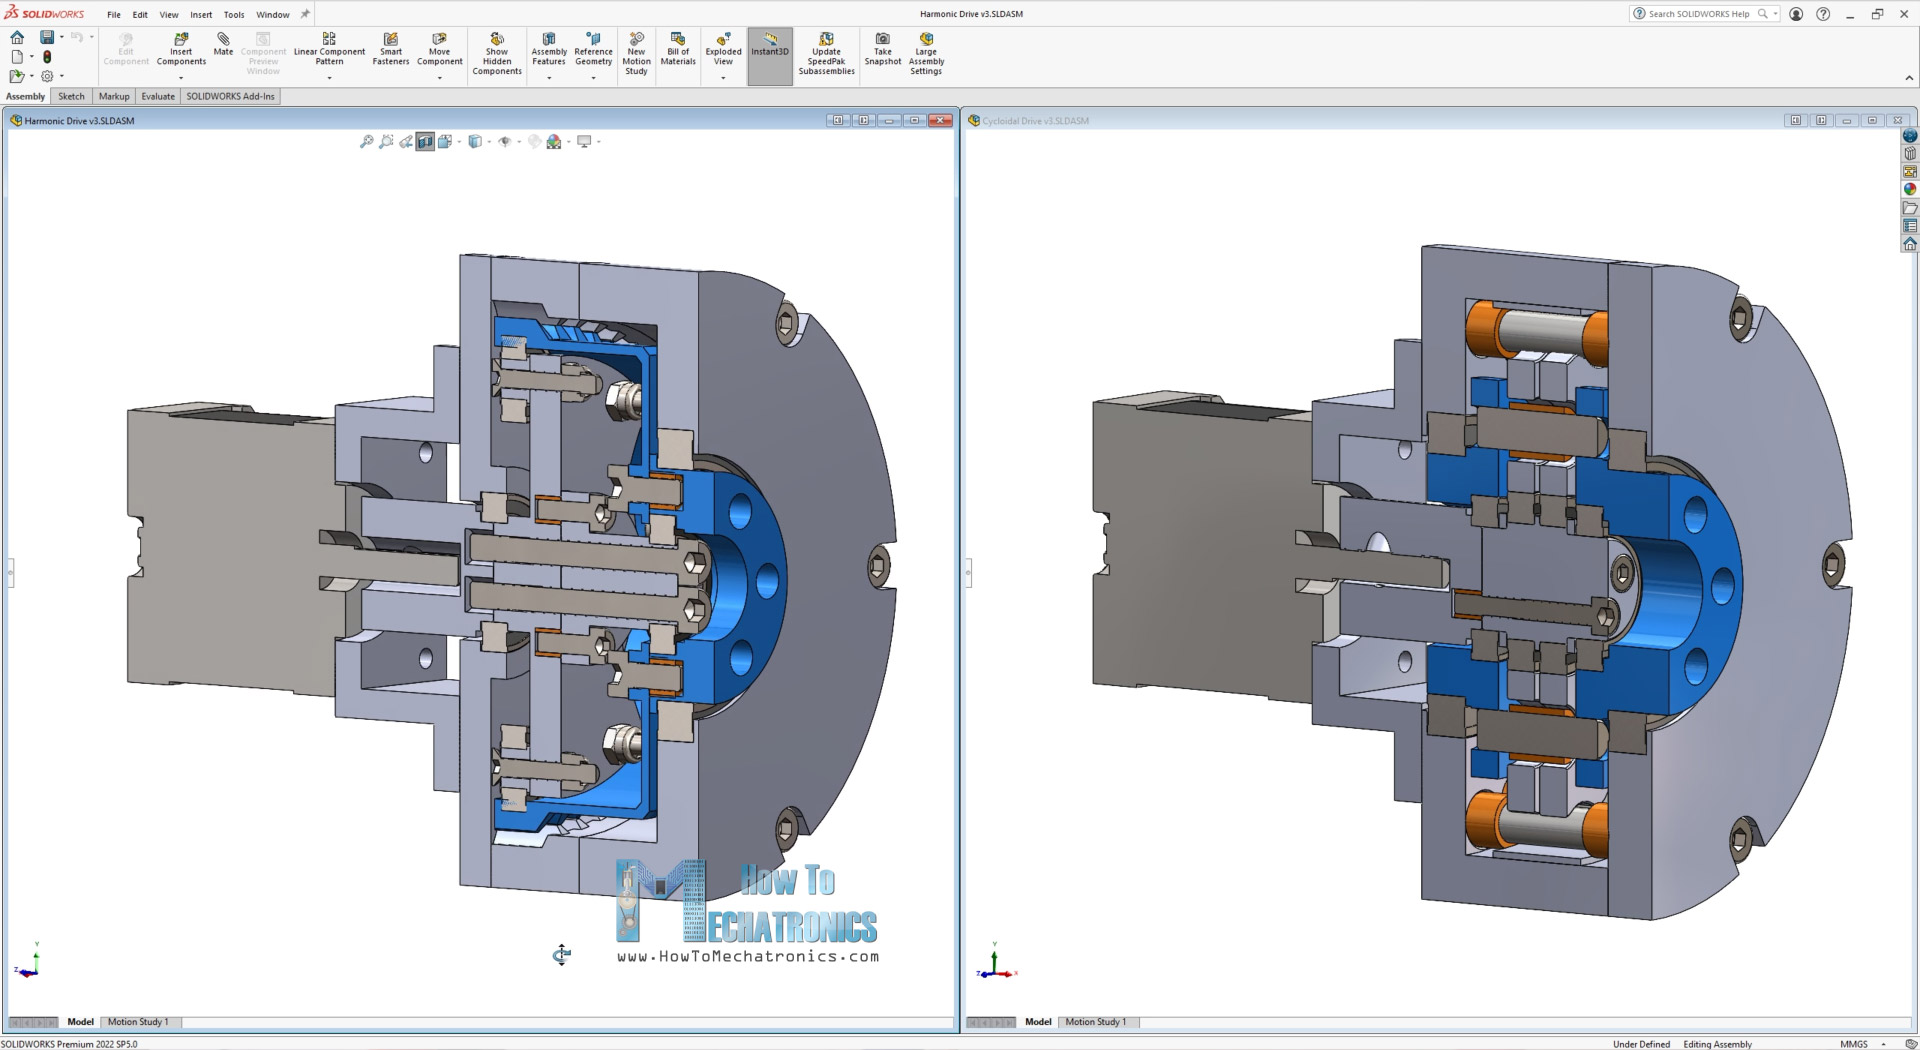Click Take Snapshot camera icon
Image resolution: width=1920 pixels, height=1050 pixels.
pos(883,40)
